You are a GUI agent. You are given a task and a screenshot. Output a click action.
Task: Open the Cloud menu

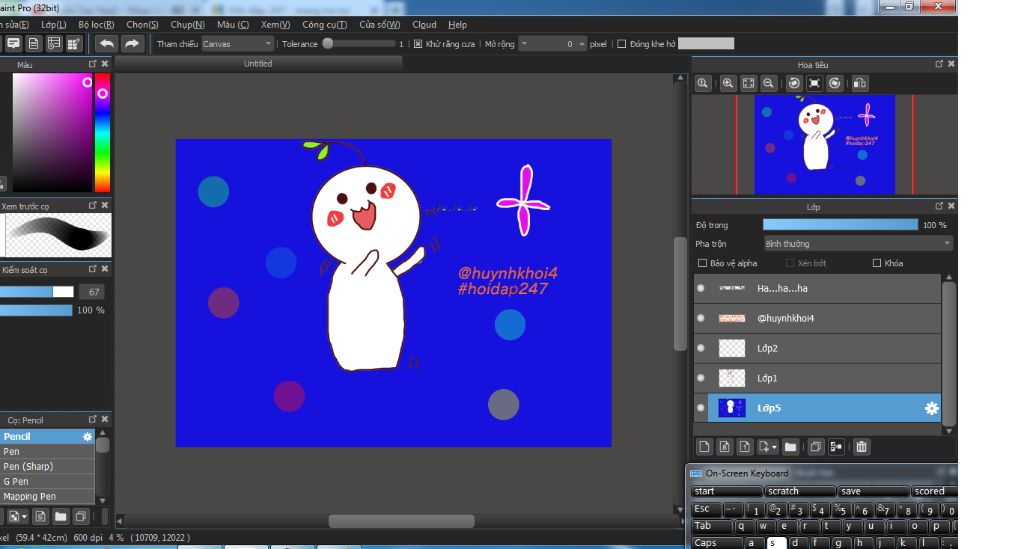click(x=424, y=25)
